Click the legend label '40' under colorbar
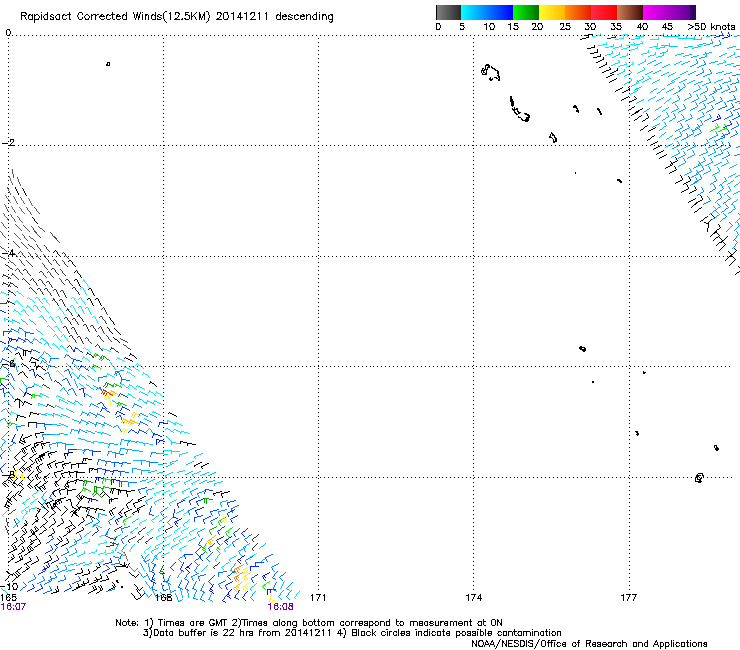 pyautogui.click(x=642, y=27)
